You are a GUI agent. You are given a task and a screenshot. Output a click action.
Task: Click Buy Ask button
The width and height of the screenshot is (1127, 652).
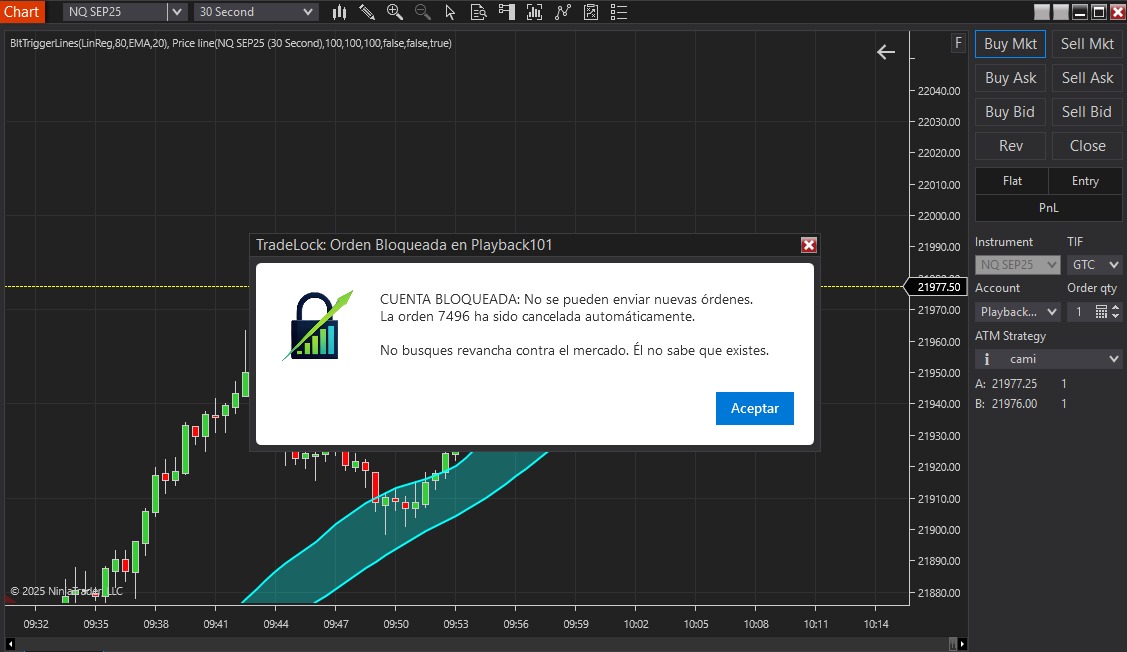pyautogui.click(x=1011, y=78)
